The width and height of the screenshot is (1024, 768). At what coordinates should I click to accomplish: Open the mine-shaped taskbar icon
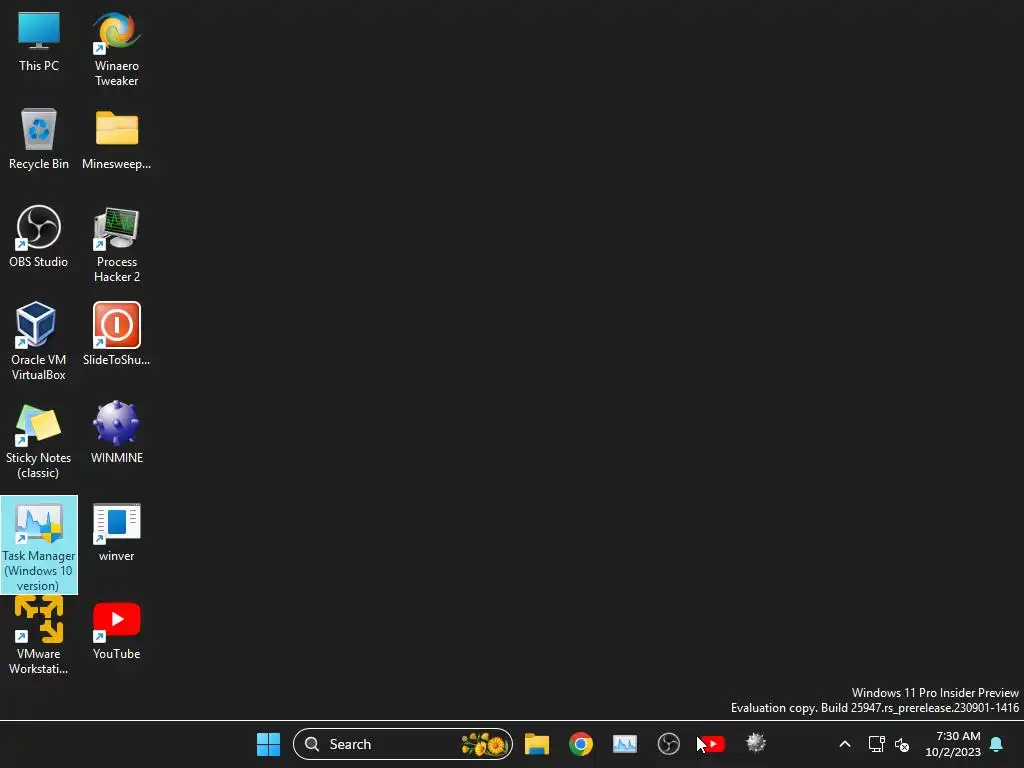tap(756, 743)
